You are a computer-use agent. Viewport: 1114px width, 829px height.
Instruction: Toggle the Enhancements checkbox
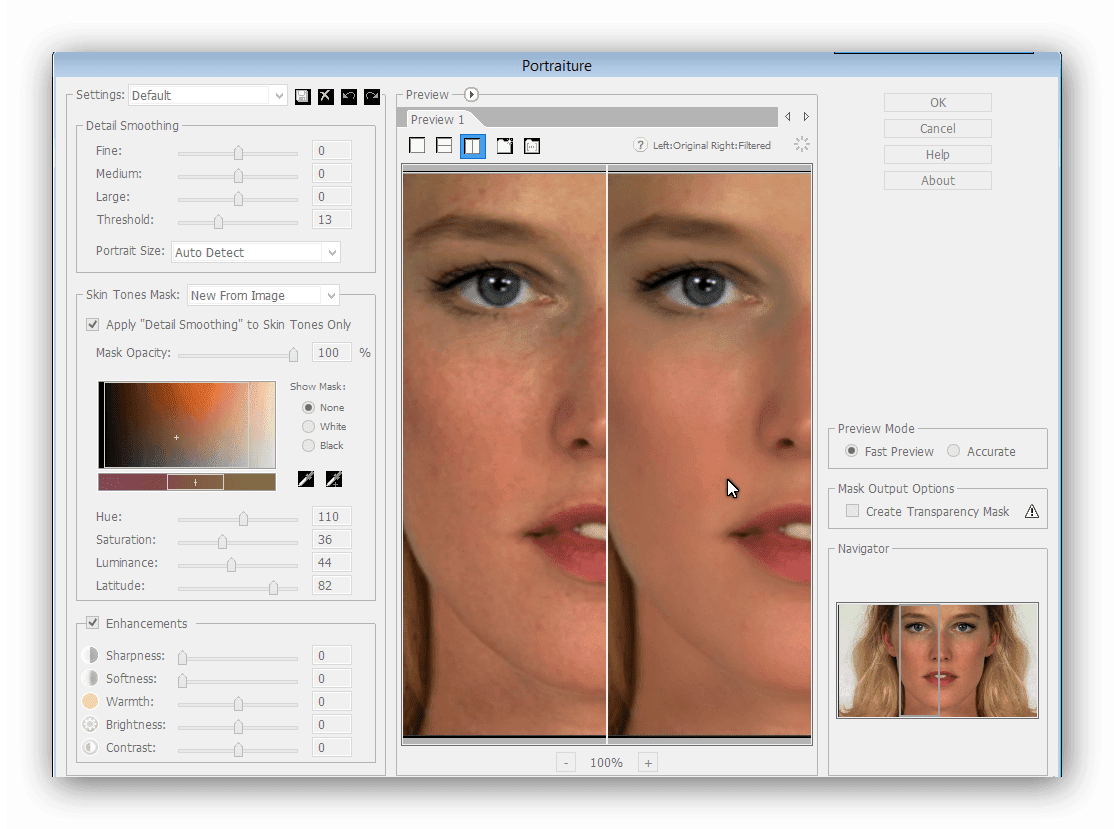[x=93, y=623]
